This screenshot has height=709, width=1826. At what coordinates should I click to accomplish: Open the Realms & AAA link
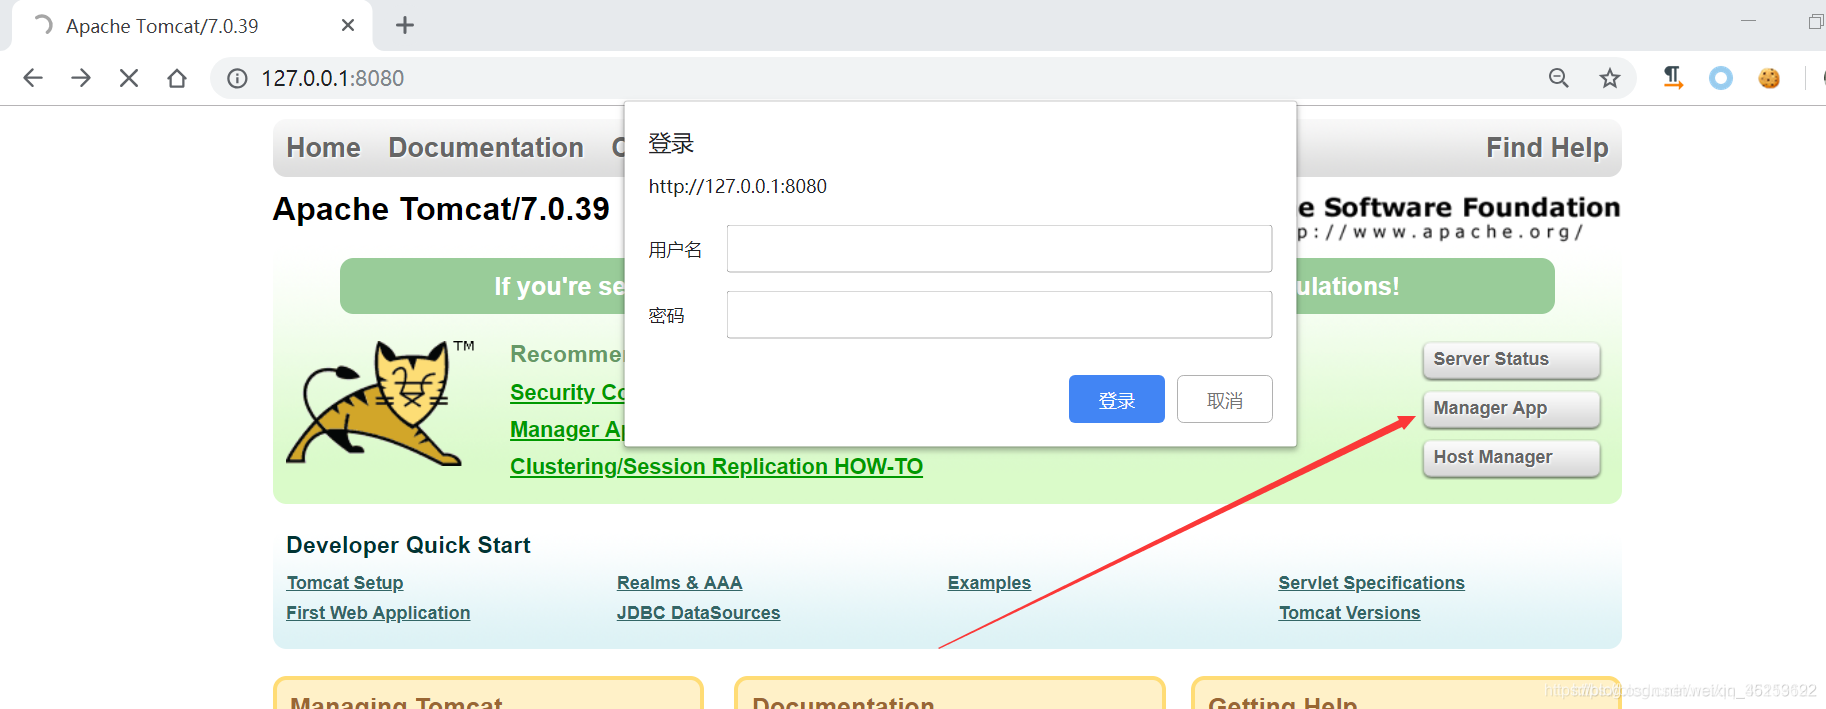coord(679,583)
